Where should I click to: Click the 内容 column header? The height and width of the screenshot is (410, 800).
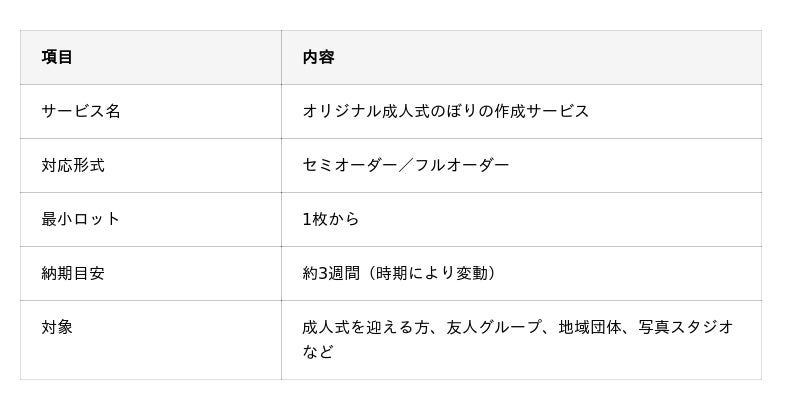318,57
